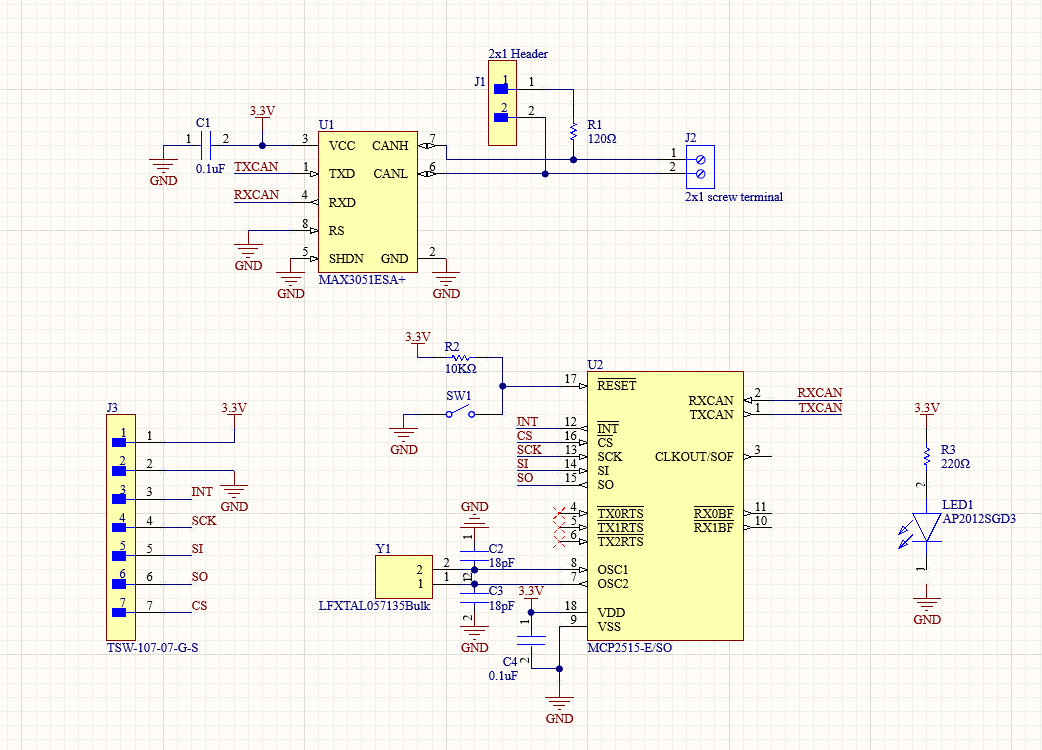Screen dimensions: 1042x750
Task: Click the no-connect cross on TX0RTS pin
Action: point(559,513)
